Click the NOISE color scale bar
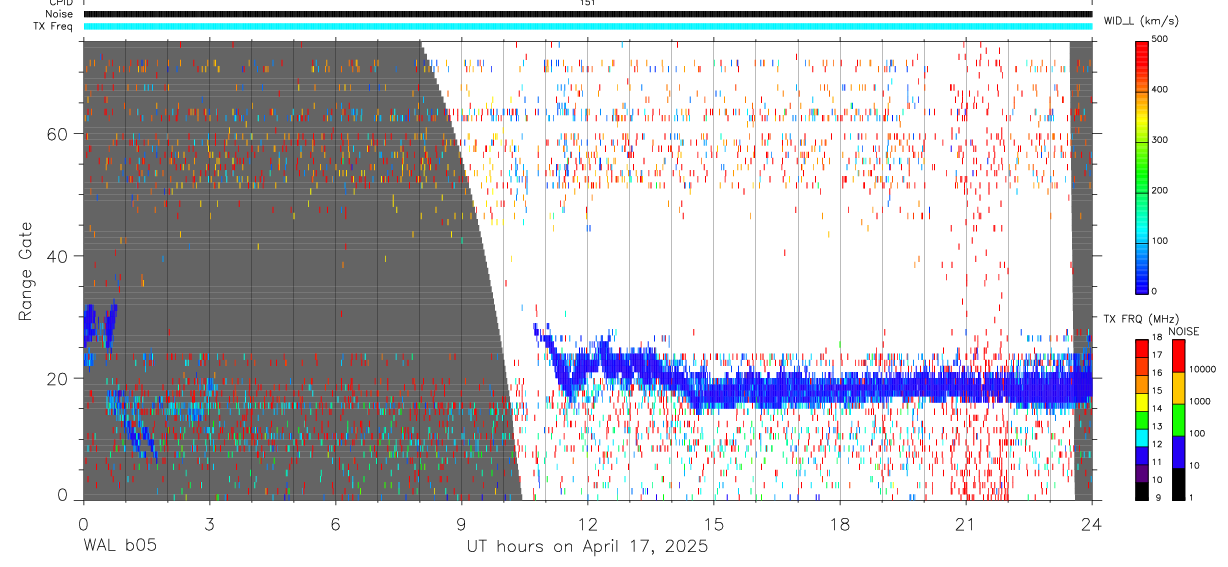This screenshot has width=1228, height=567. pyautogui.click(x=1177, y=420)
